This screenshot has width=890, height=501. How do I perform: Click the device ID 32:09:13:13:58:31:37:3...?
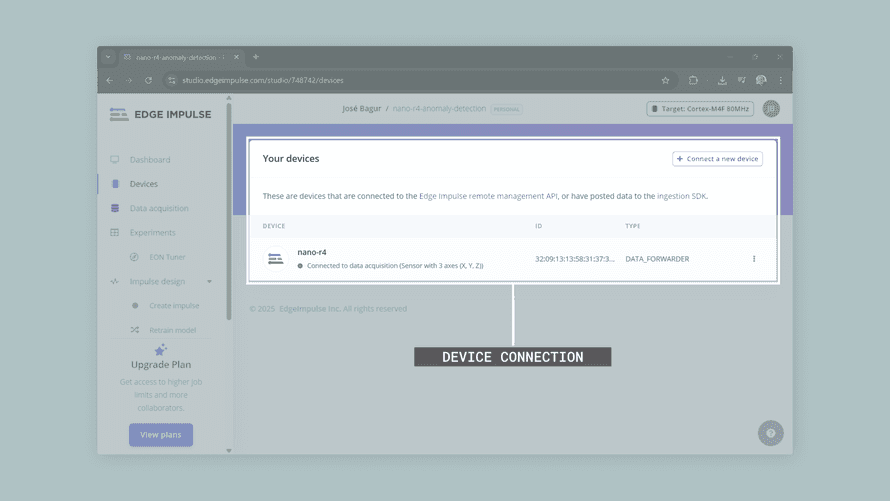[x=574, y=259]
